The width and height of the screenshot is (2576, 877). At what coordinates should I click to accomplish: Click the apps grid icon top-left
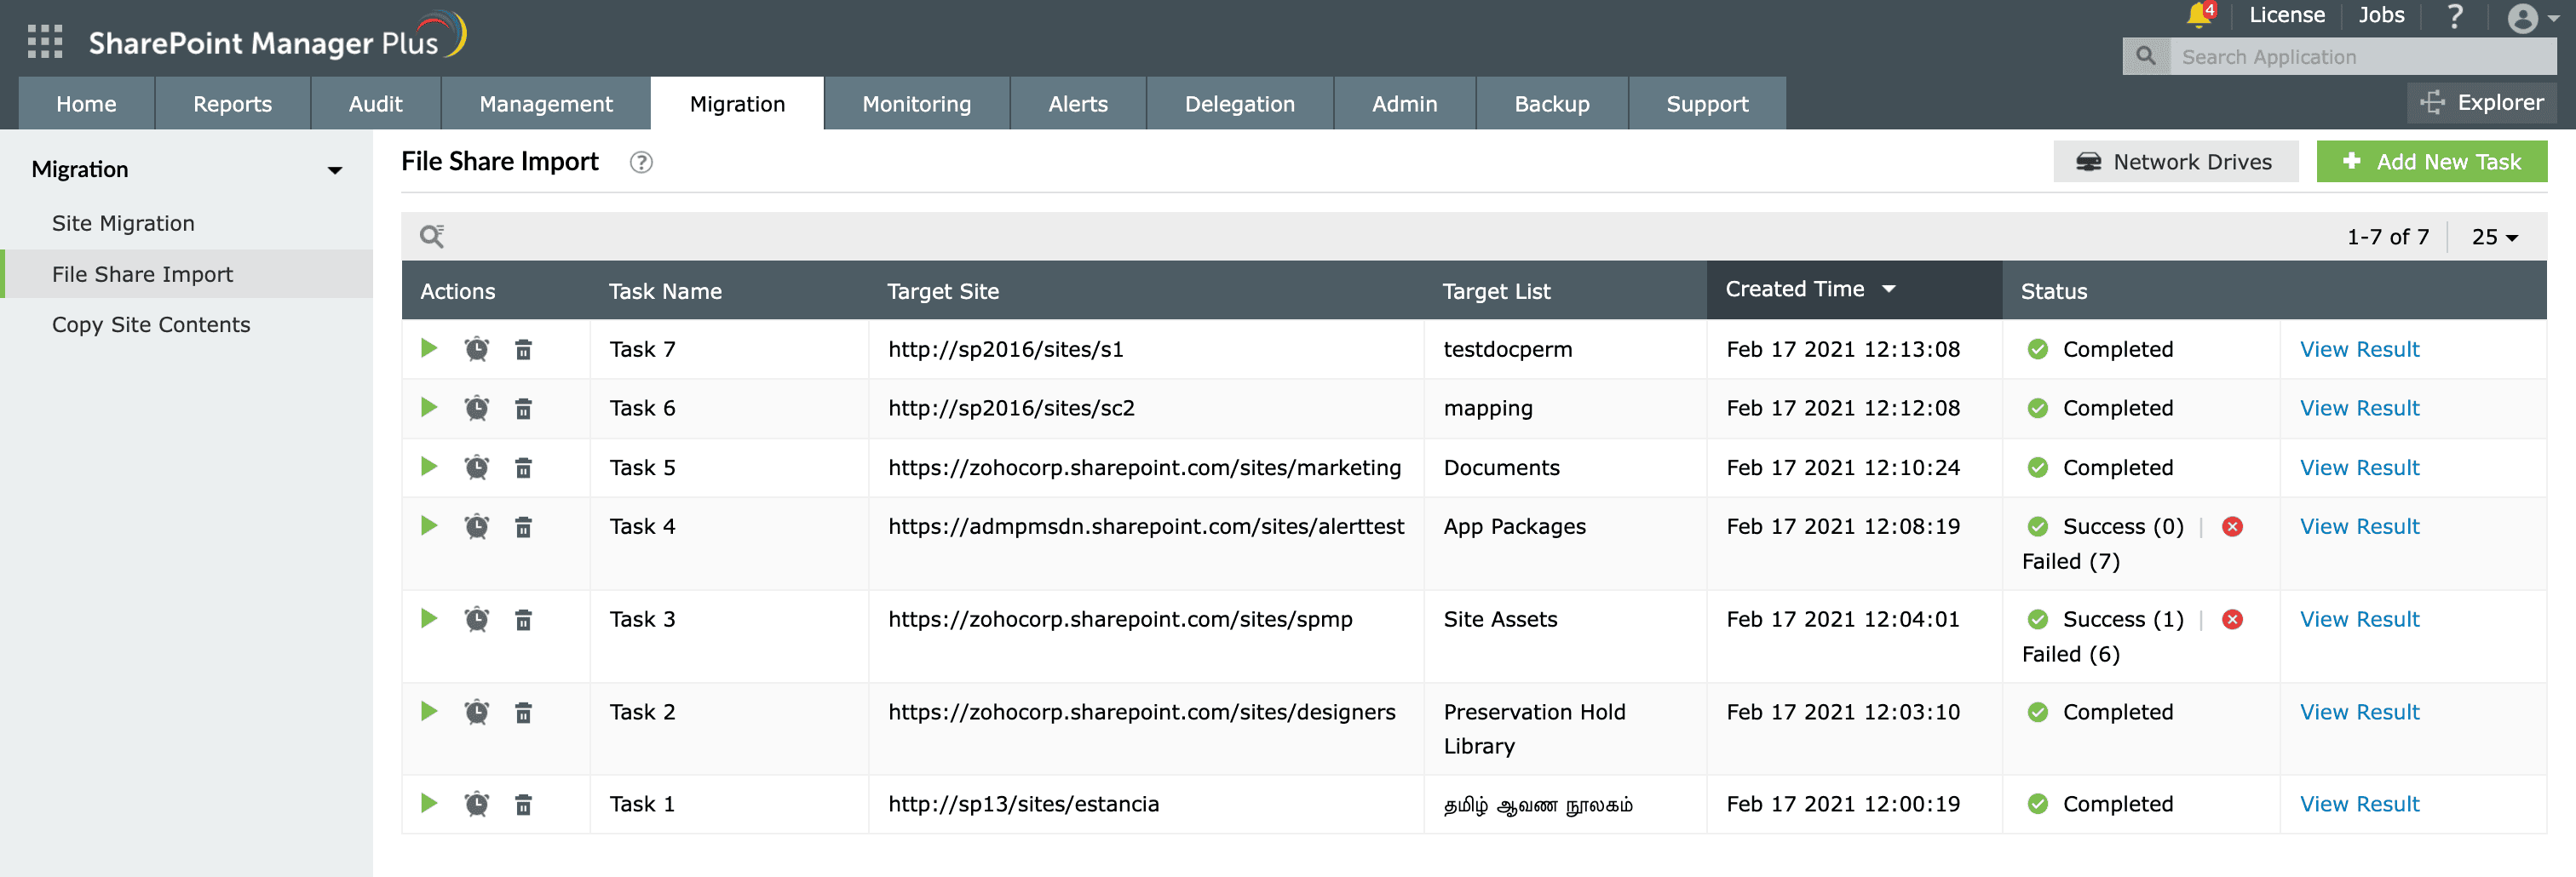pyautogui.click(x=44, y=41)
